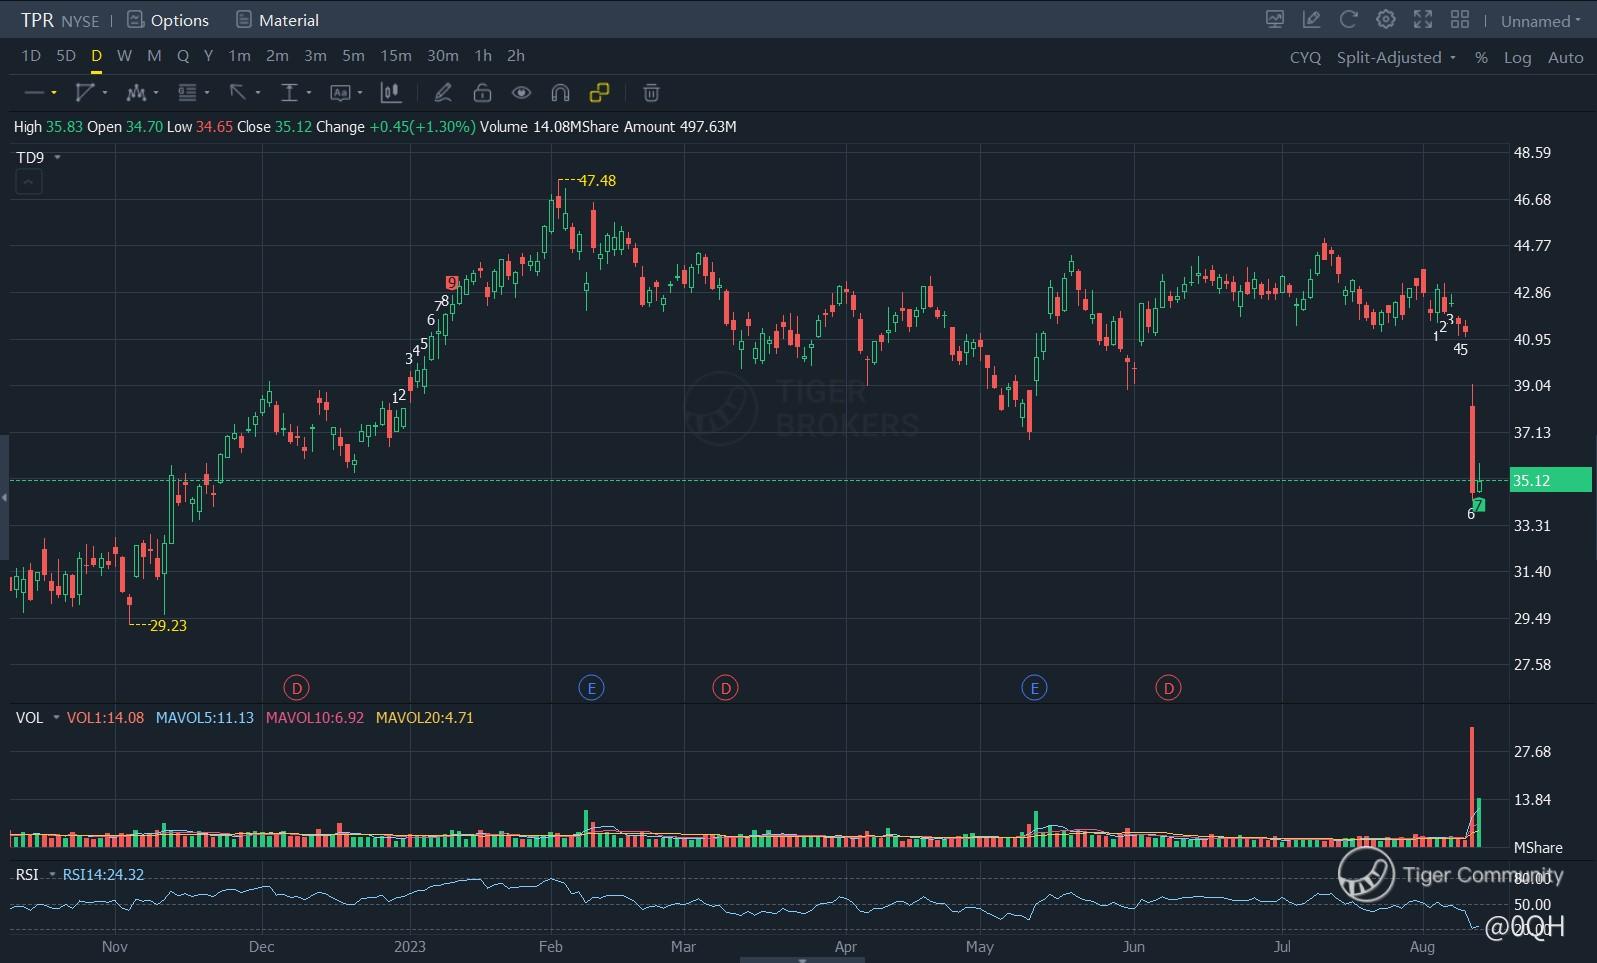Open the Material button
Screen dimensions: 1597x963
277,20
